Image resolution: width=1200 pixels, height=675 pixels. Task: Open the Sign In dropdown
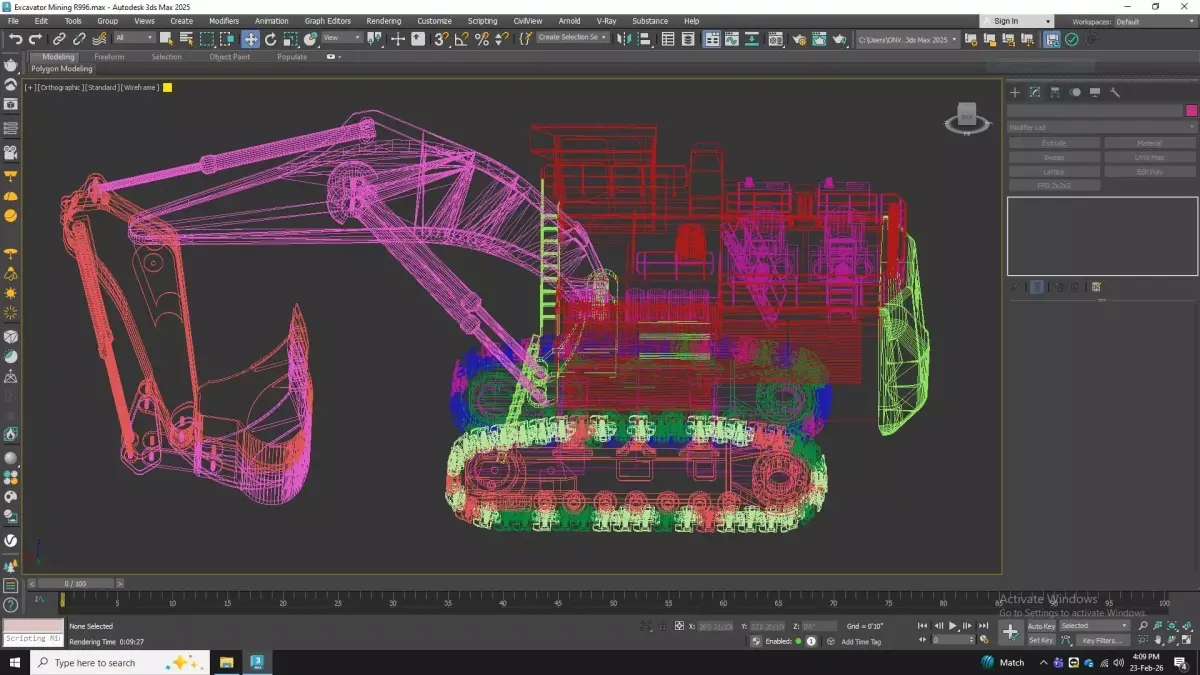1017,21
